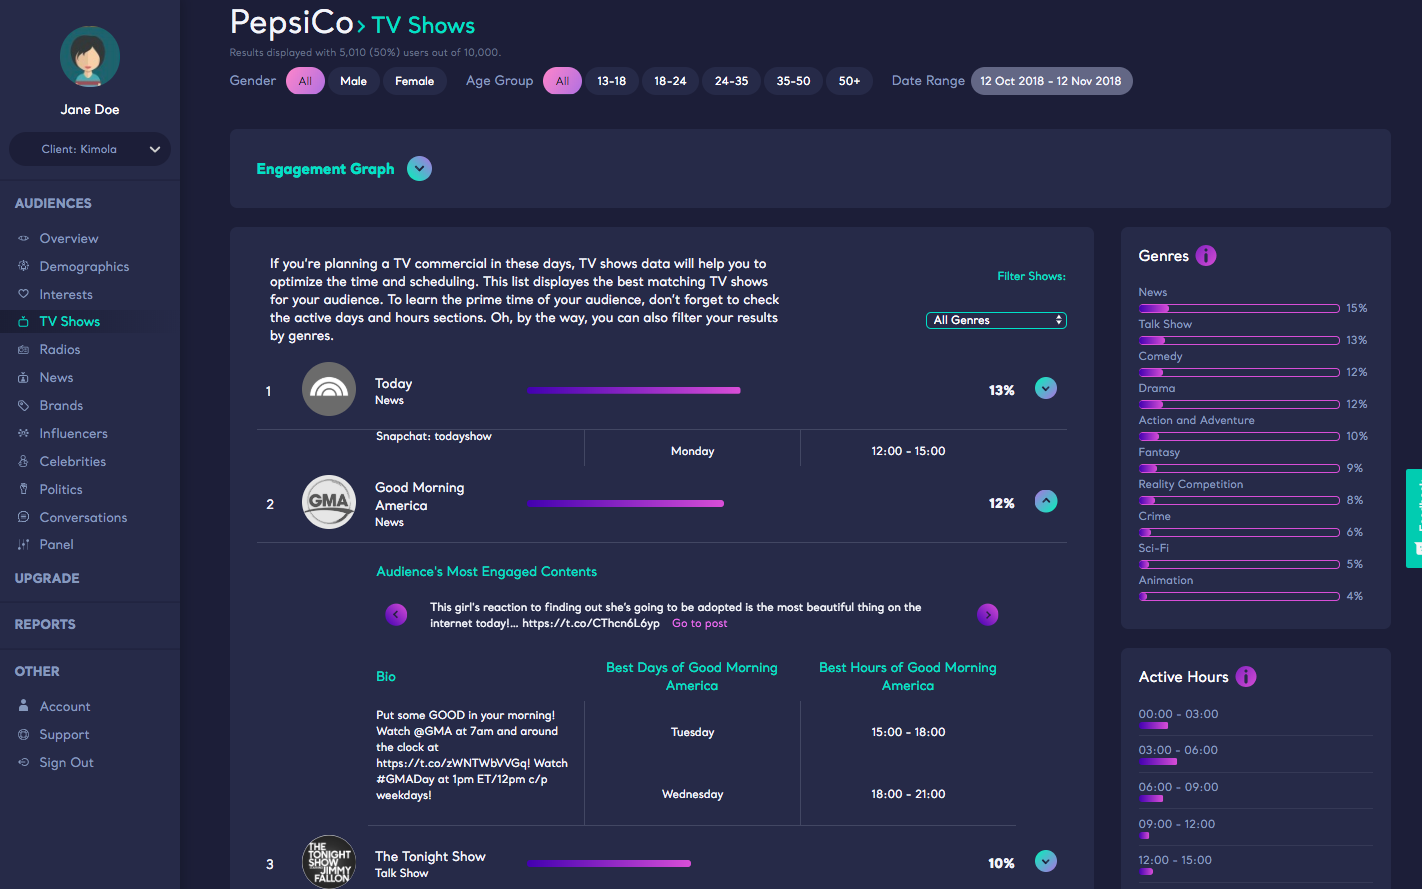The width and height of the screenshot is (1422, 889).
Task: Open the News sidebar menu item
Action: click(x=57, y=378)
